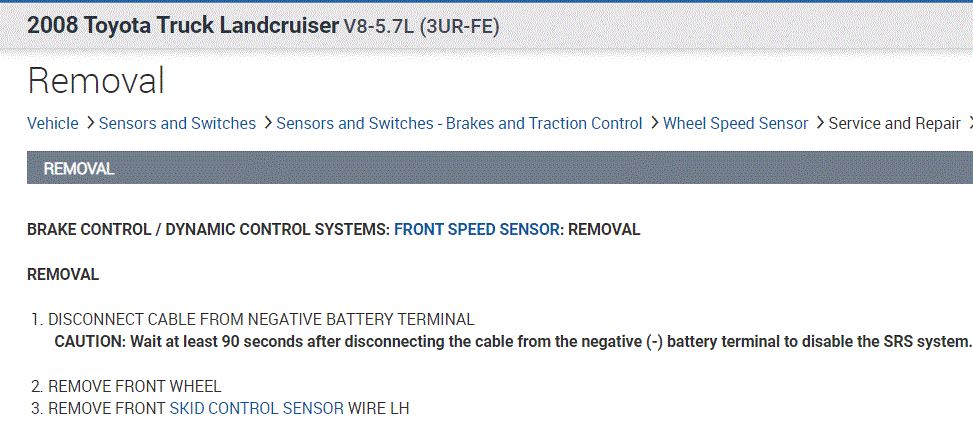
Task: Follow the FRONT SPEED SENSOR link
Action: point(477,229)
